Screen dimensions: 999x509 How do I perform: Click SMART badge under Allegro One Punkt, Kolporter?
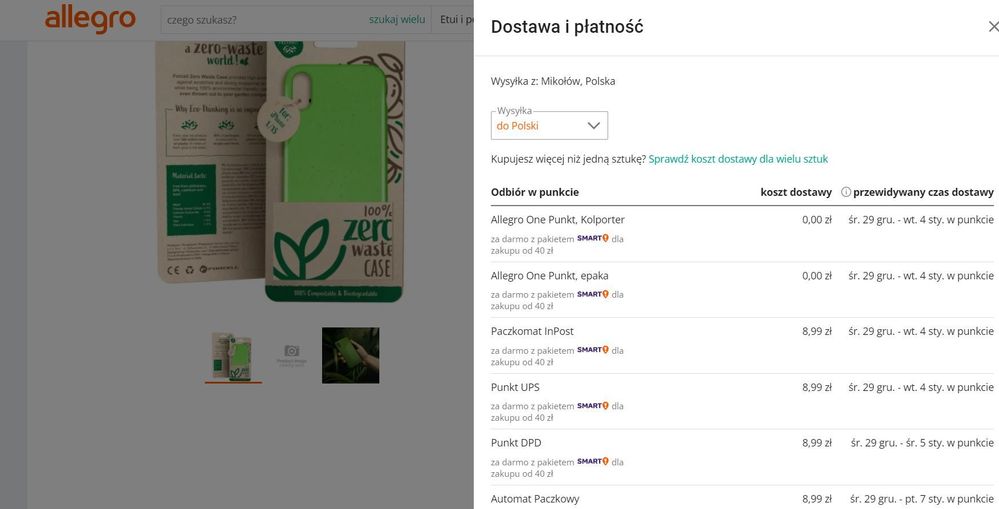593,239
